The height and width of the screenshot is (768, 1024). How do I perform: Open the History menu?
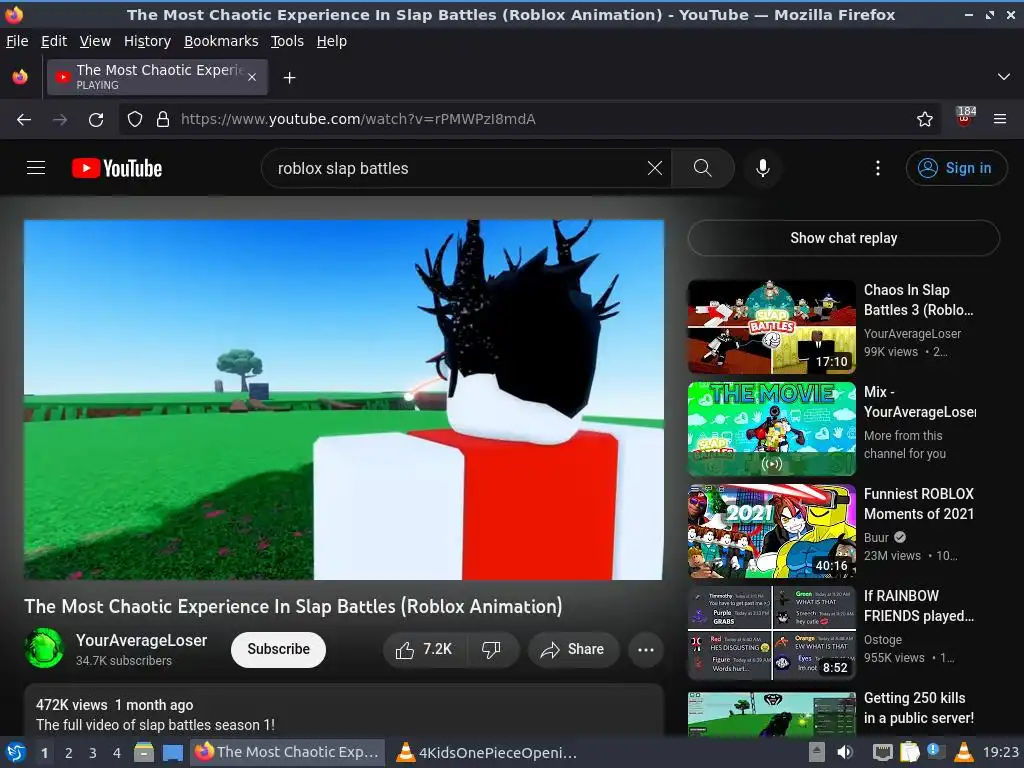coord(147,41)
